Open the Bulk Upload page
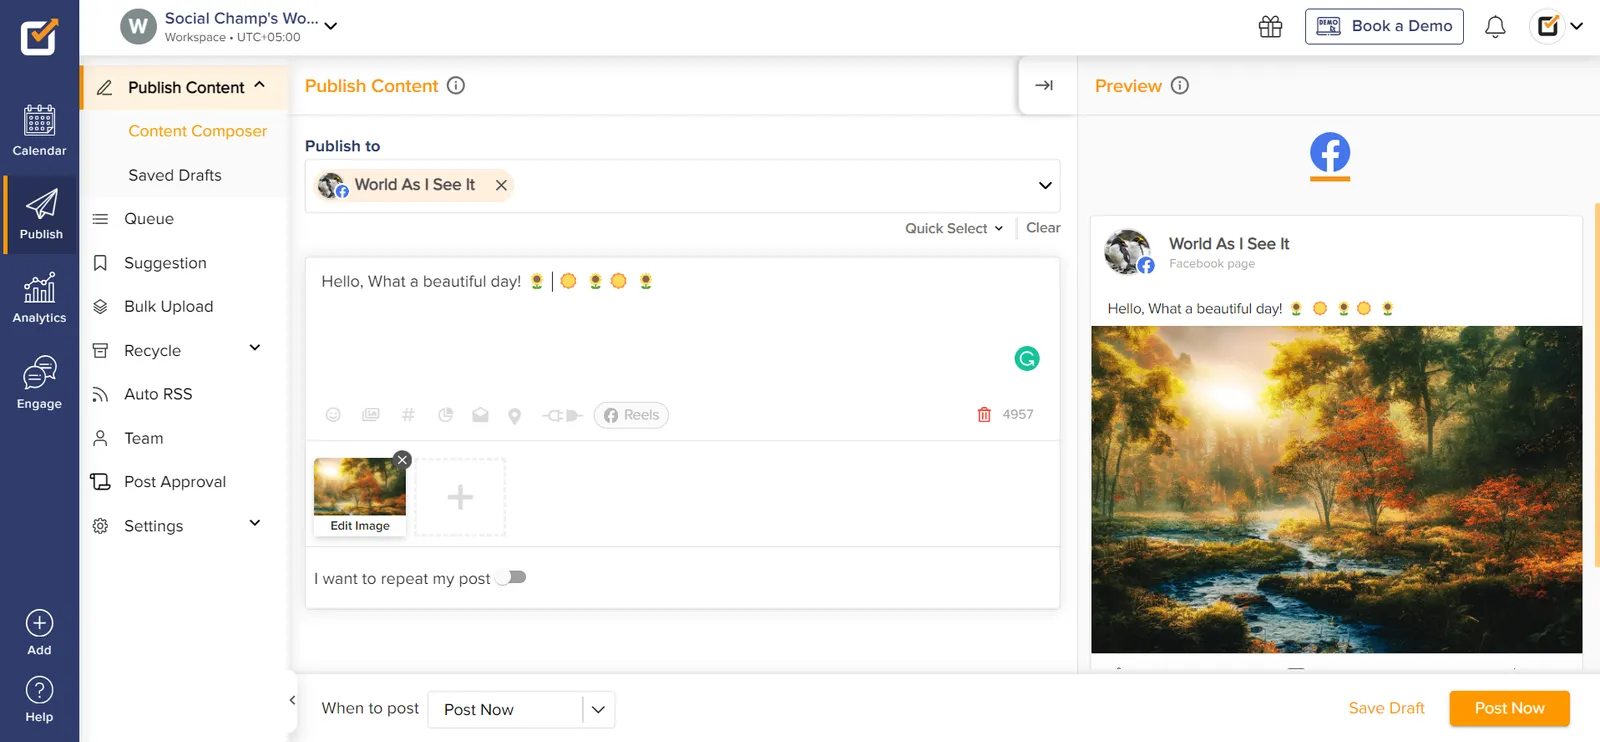 tap(168, 307)
